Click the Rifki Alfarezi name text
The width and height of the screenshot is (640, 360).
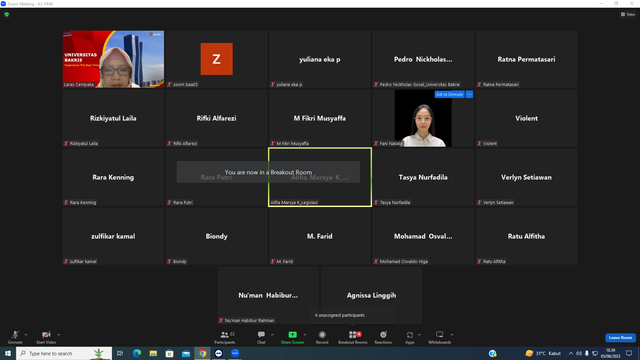pyautogui.click(x=216, y=118)
